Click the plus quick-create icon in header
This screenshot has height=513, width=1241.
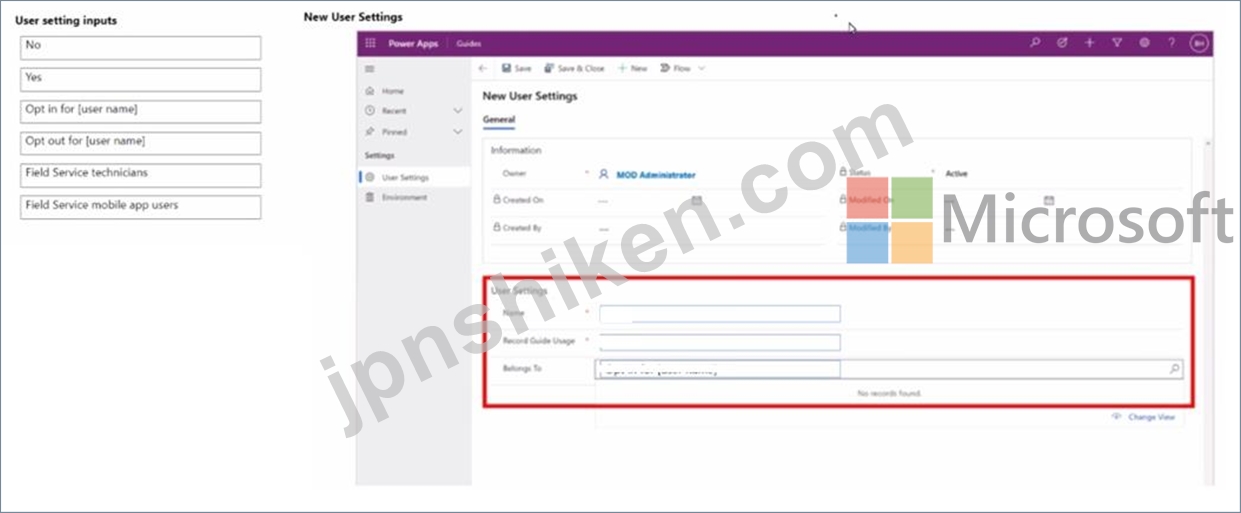(1089, 43)
